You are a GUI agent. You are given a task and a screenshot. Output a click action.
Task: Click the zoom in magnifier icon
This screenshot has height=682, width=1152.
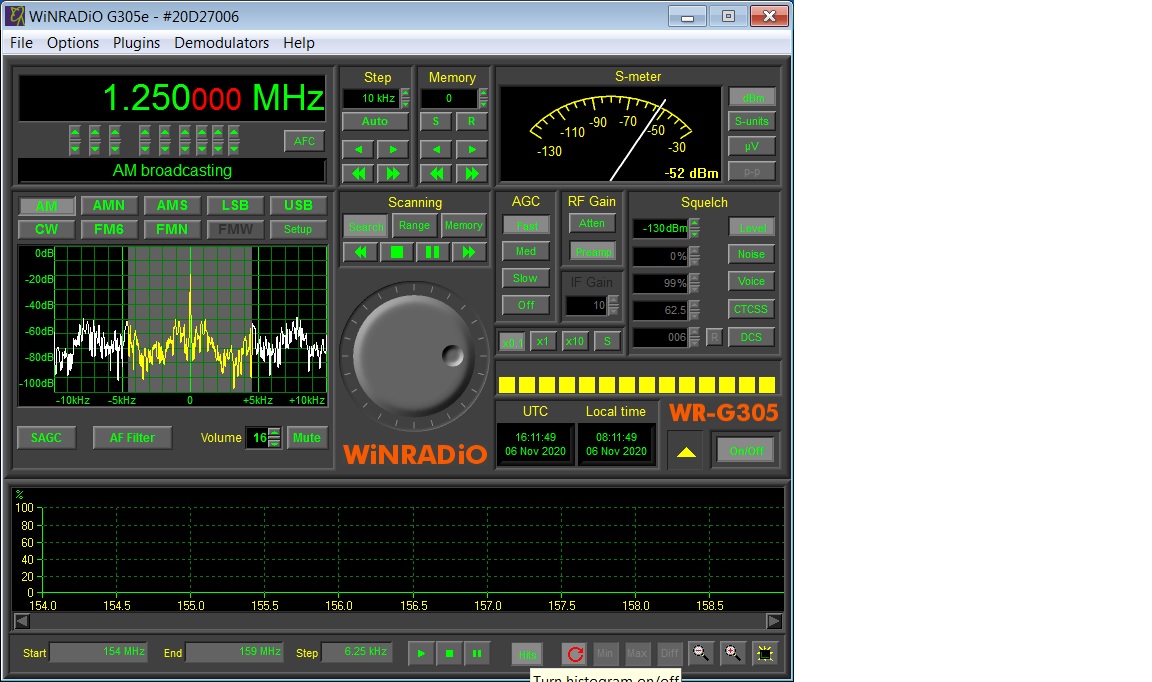(734, 654)
